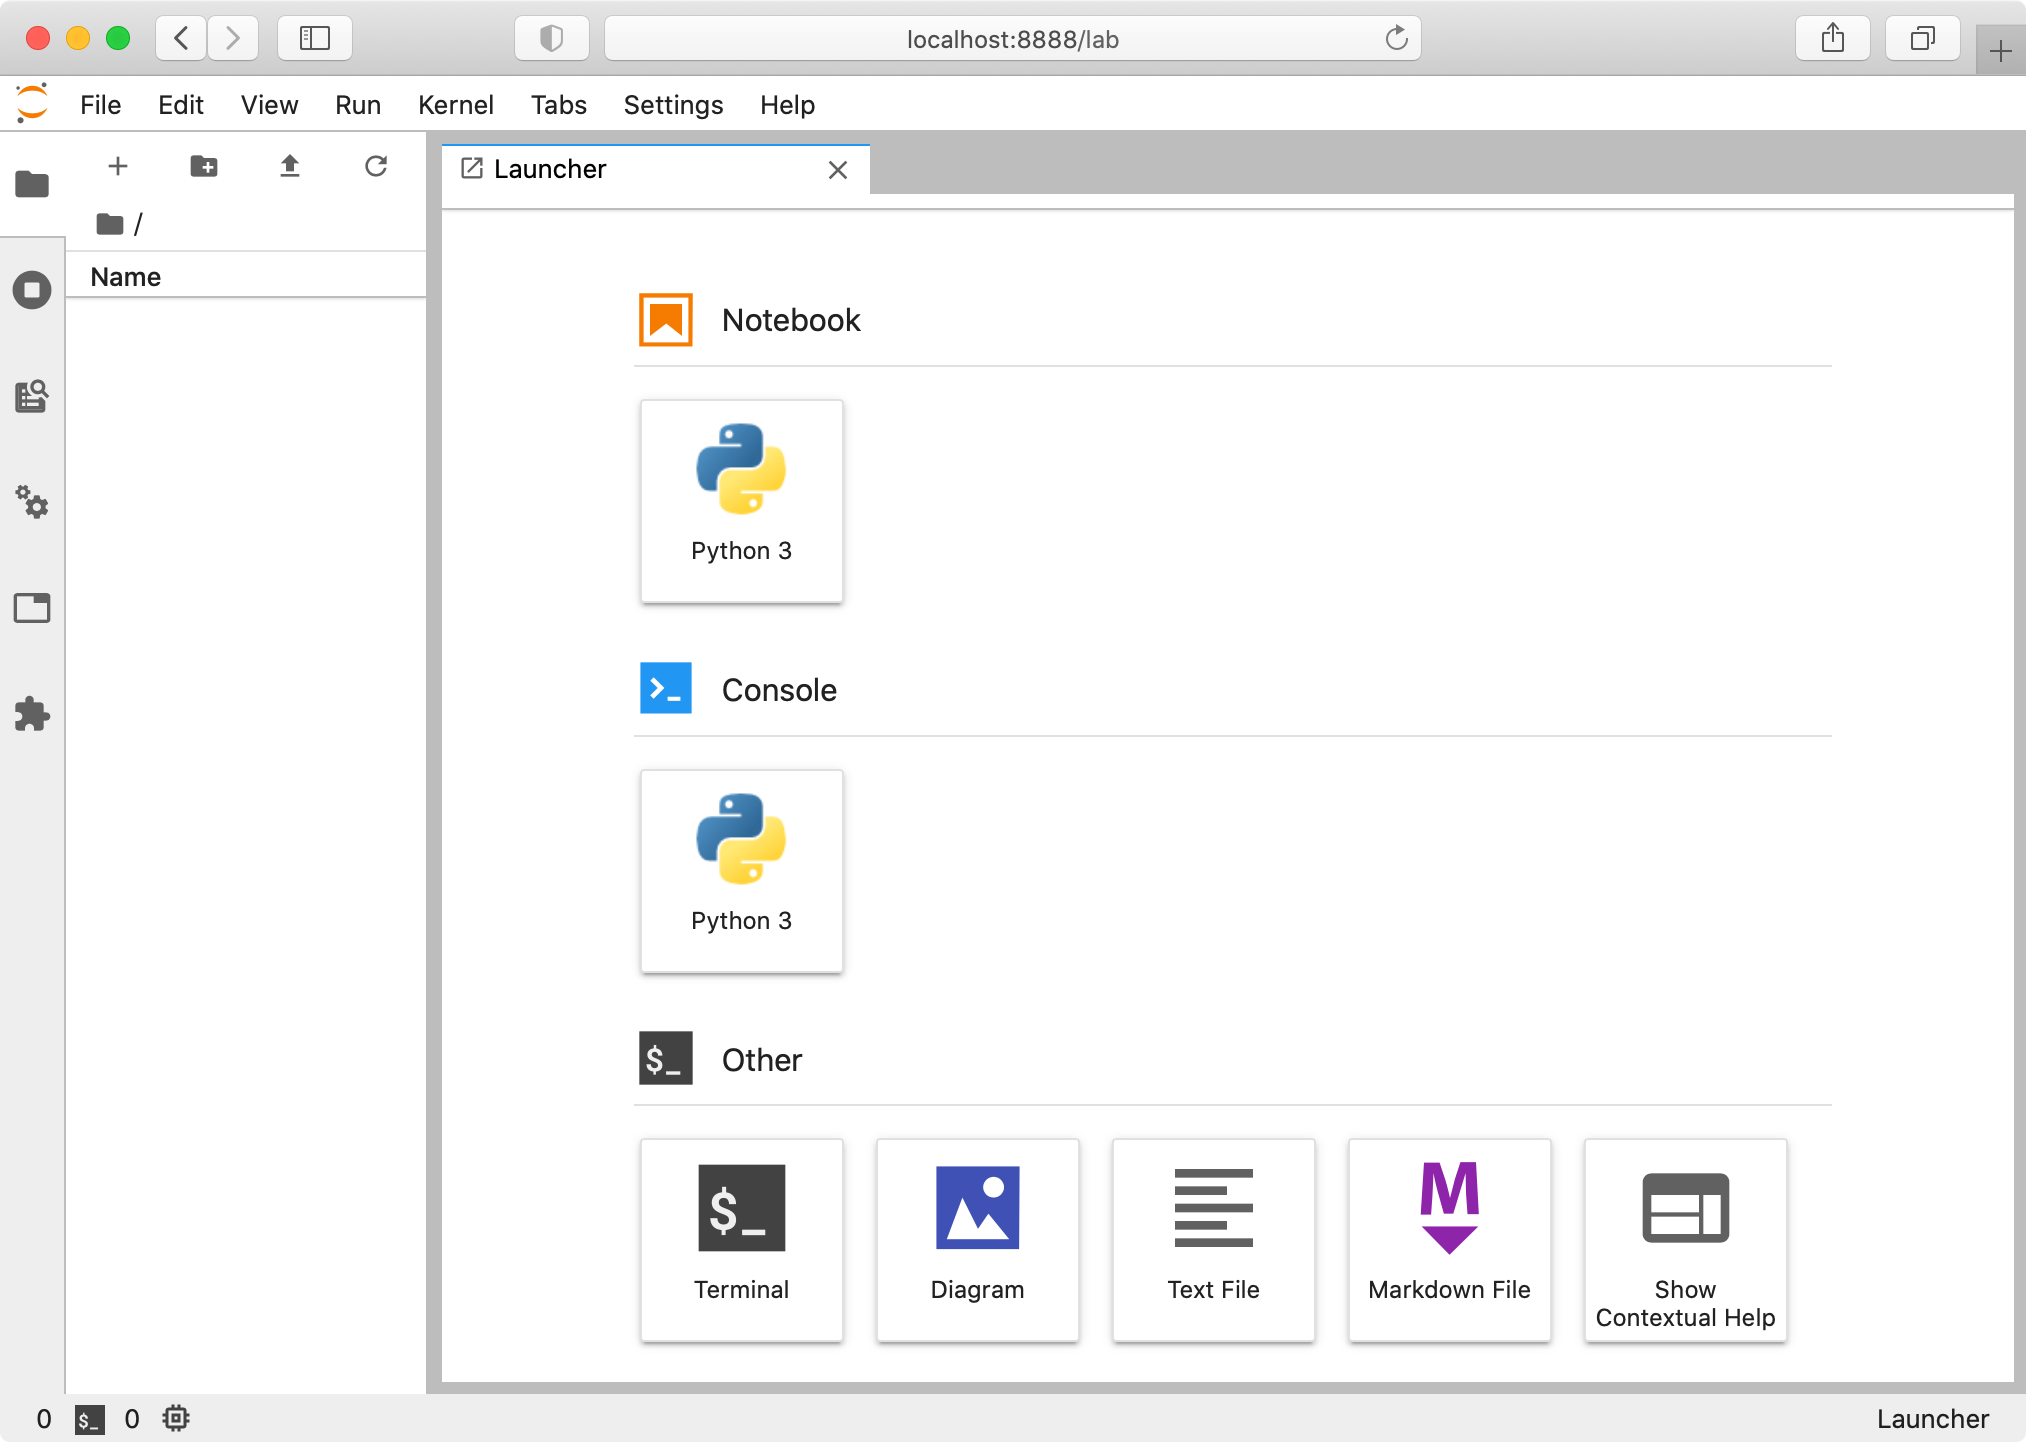Click the Upload Files icon
2026x1442 pixels.
[290, 166]
